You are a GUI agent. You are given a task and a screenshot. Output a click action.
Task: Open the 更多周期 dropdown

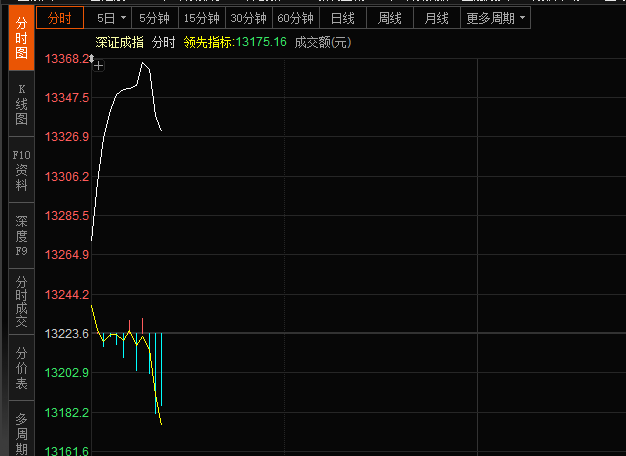522,18
